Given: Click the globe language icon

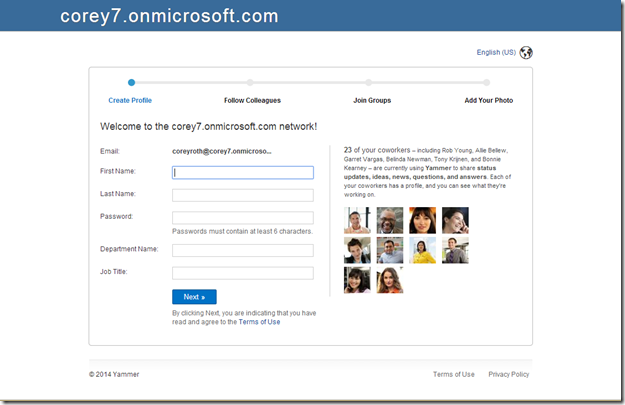Looking at the screenshot, I should 526,53.
